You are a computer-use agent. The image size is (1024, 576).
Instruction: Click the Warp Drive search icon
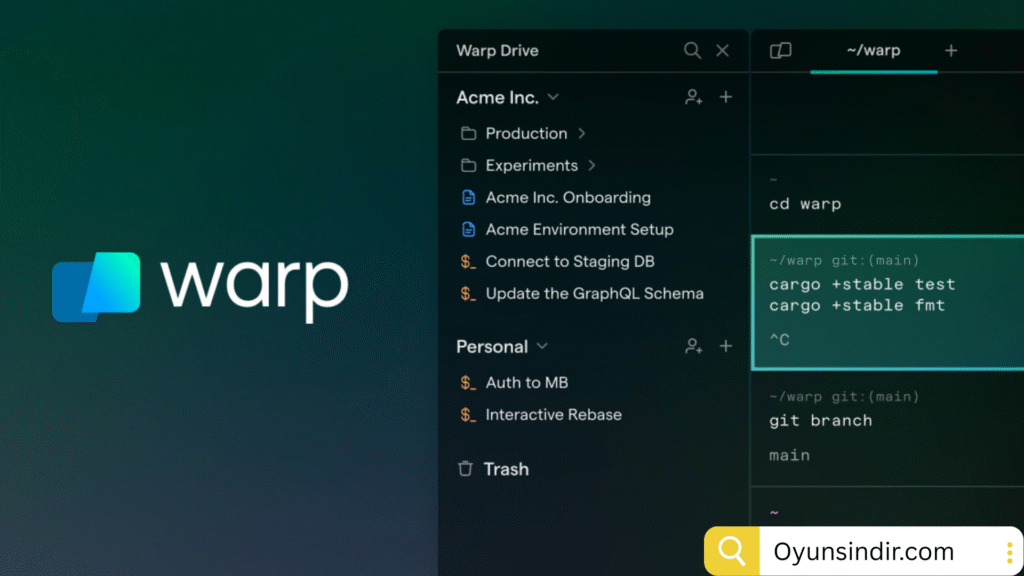[x=692, y=50]
